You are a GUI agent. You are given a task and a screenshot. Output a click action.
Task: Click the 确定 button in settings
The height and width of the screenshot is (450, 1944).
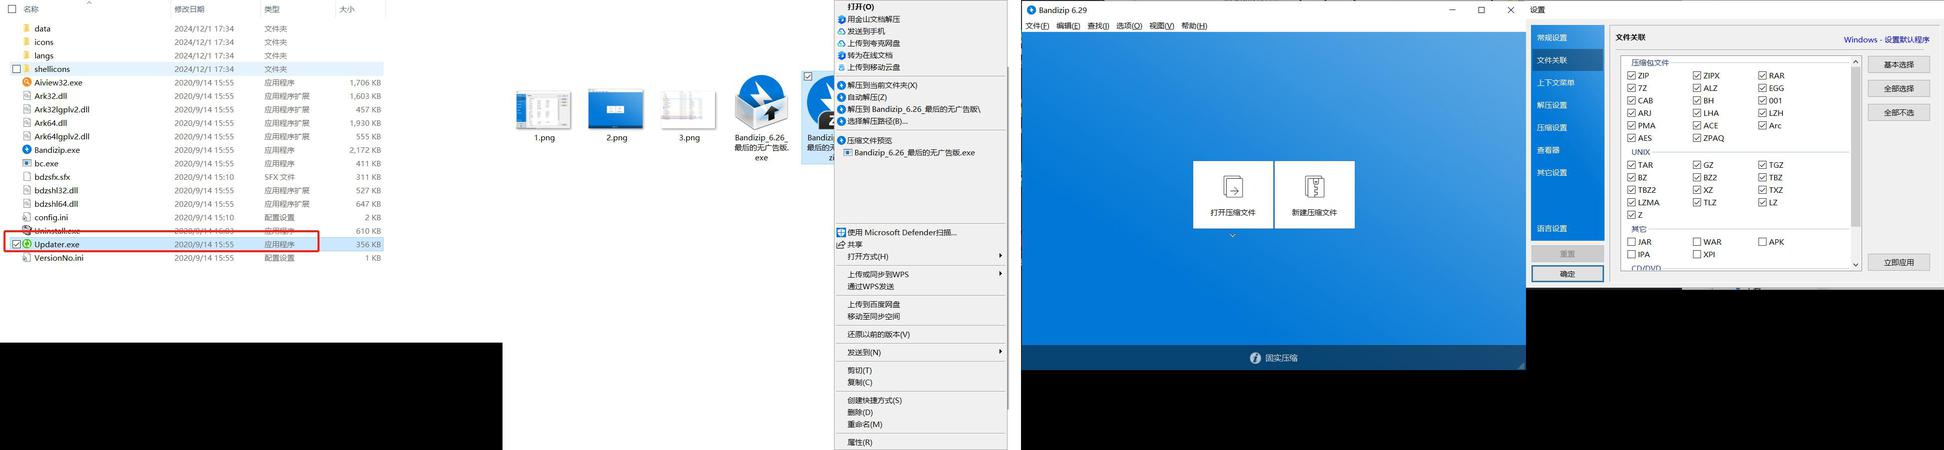pyautogui.click(x=1567, y=274)
